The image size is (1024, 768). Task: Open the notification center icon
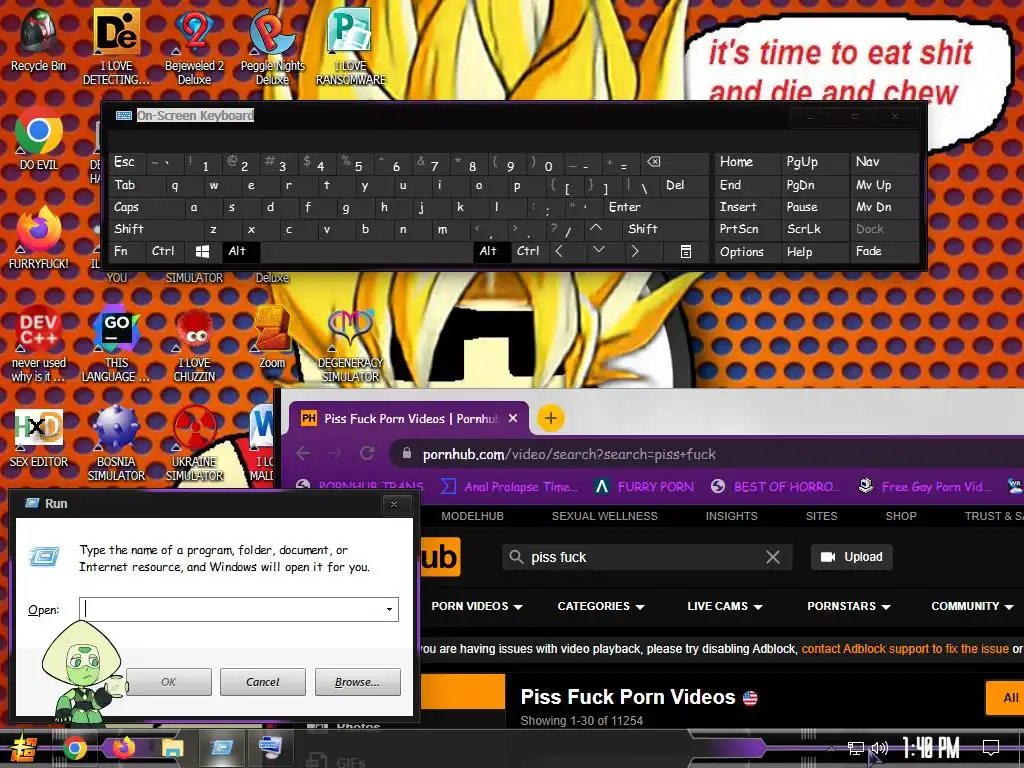(x=991, y=748)
